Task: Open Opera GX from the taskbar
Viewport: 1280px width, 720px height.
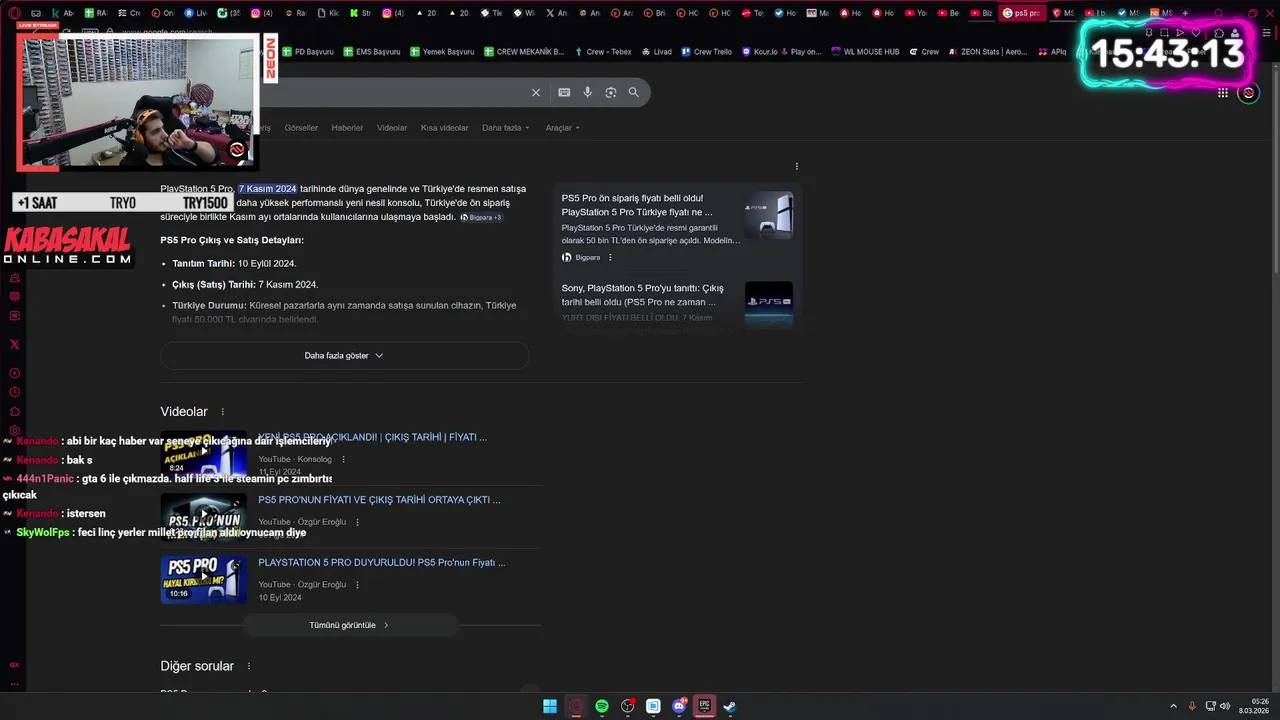Action: [x=576, y=706]
